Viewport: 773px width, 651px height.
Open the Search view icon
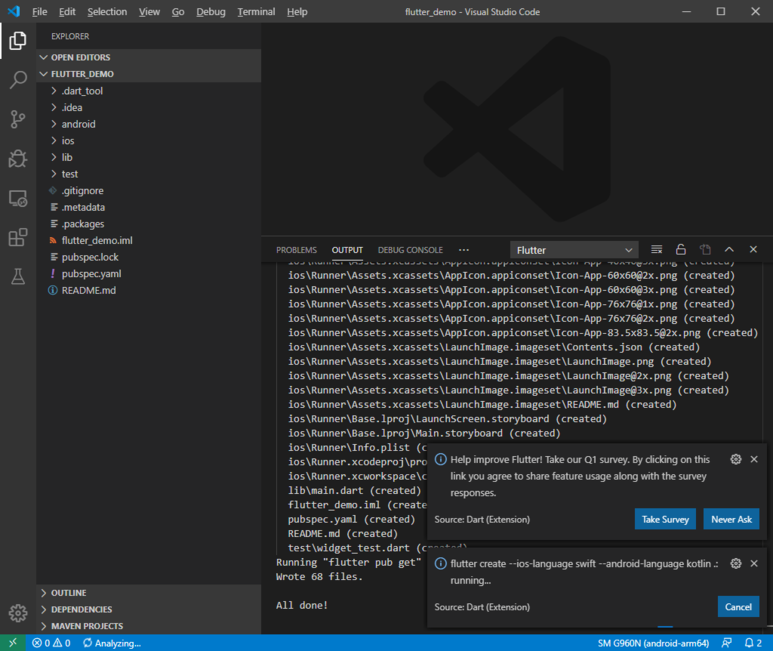[18, 80]
